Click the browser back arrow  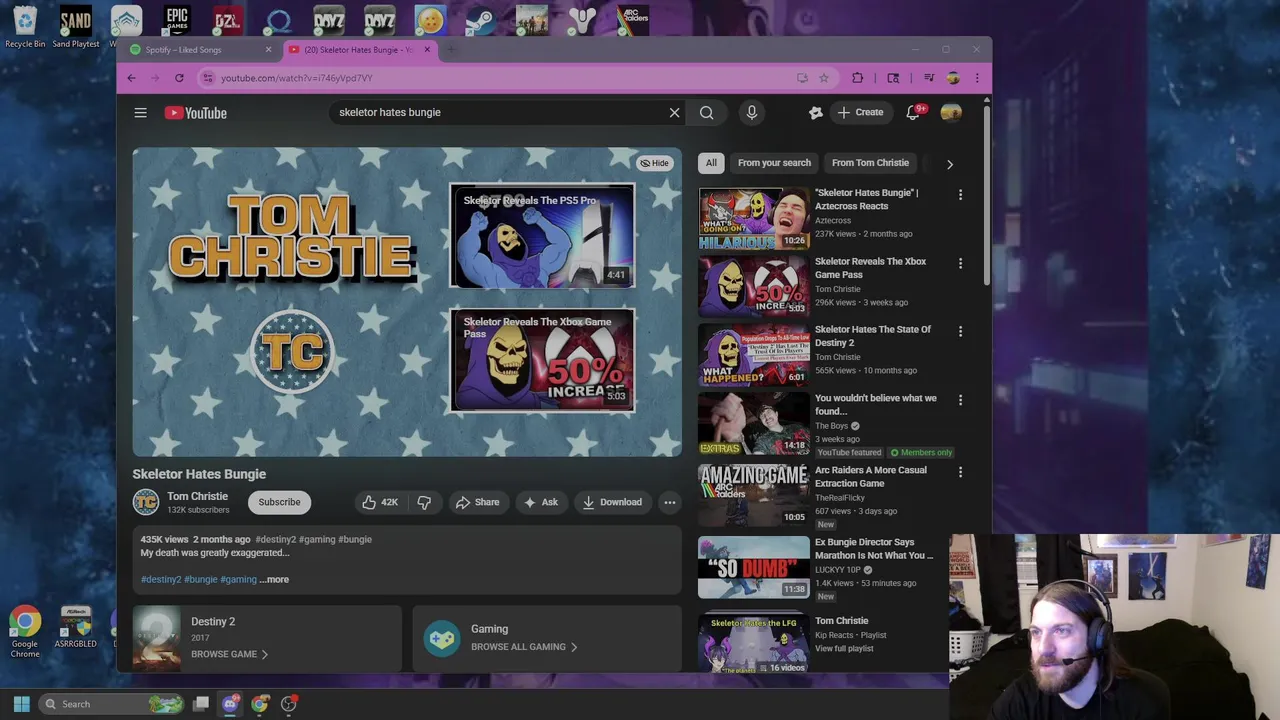tap(131, 78)
